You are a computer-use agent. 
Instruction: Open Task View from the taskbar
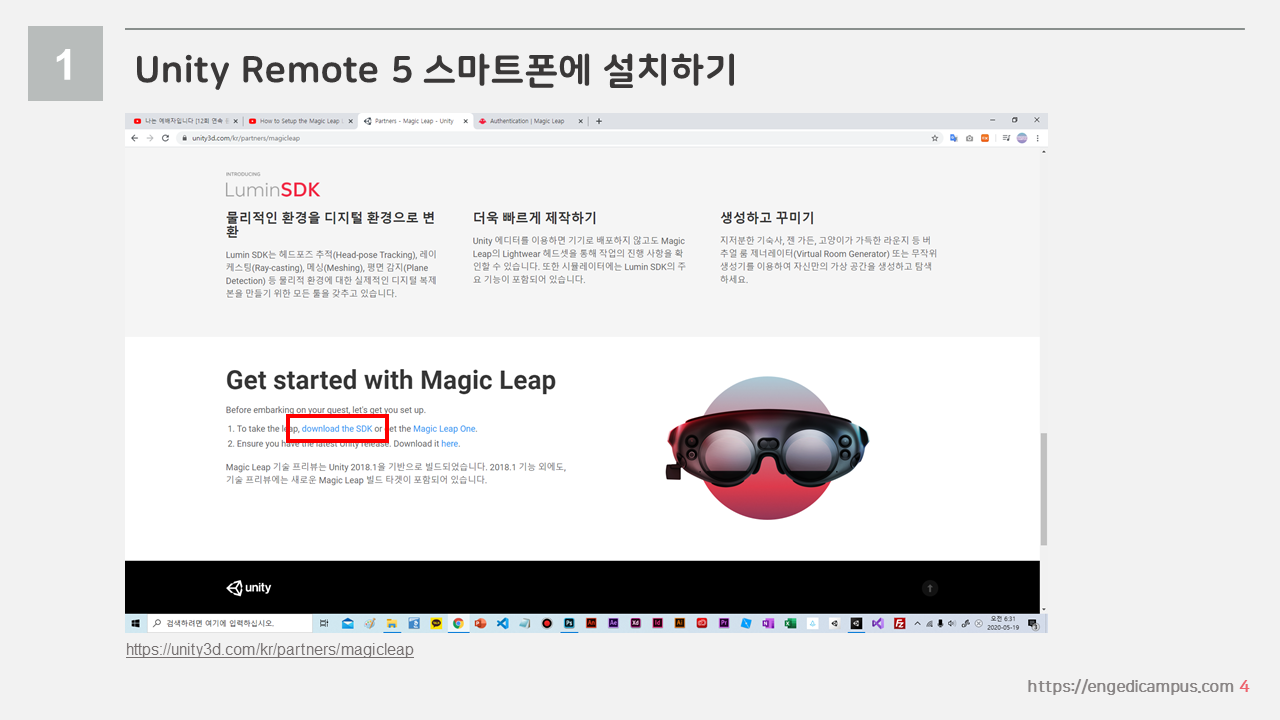tap(324, 623)
